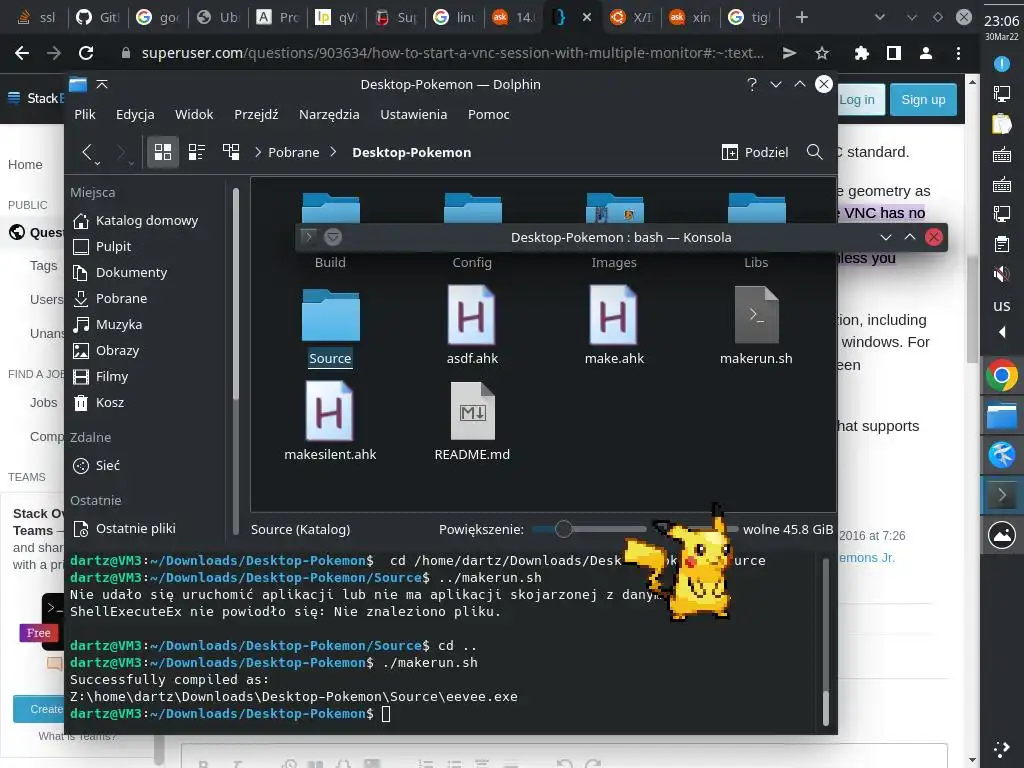
Task: Select the make.ahk file icon
Action: click(613, 315)
